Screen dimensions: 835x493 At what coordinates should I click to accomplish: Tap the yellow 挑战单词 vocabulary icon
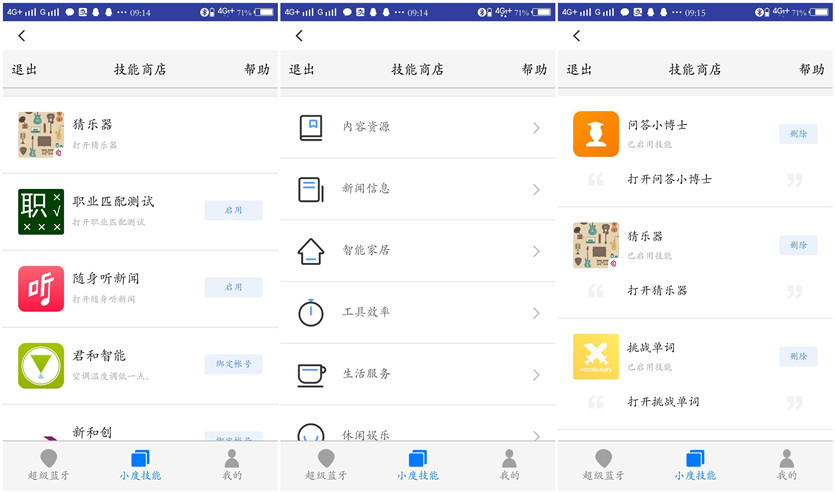[x=596, y=357]
